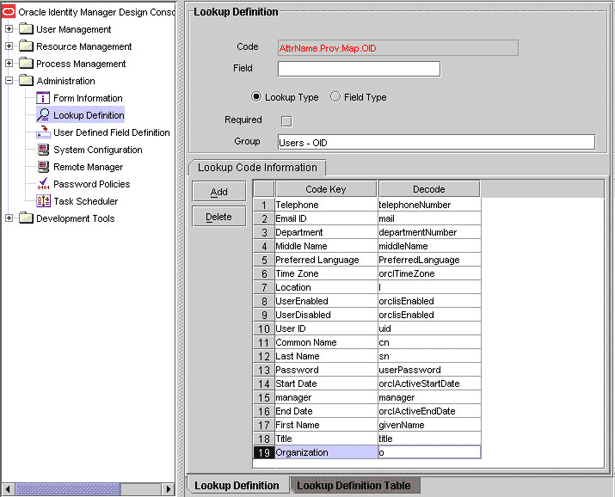Click the Middle Name code key cell
615x497 pixels.
326,246
